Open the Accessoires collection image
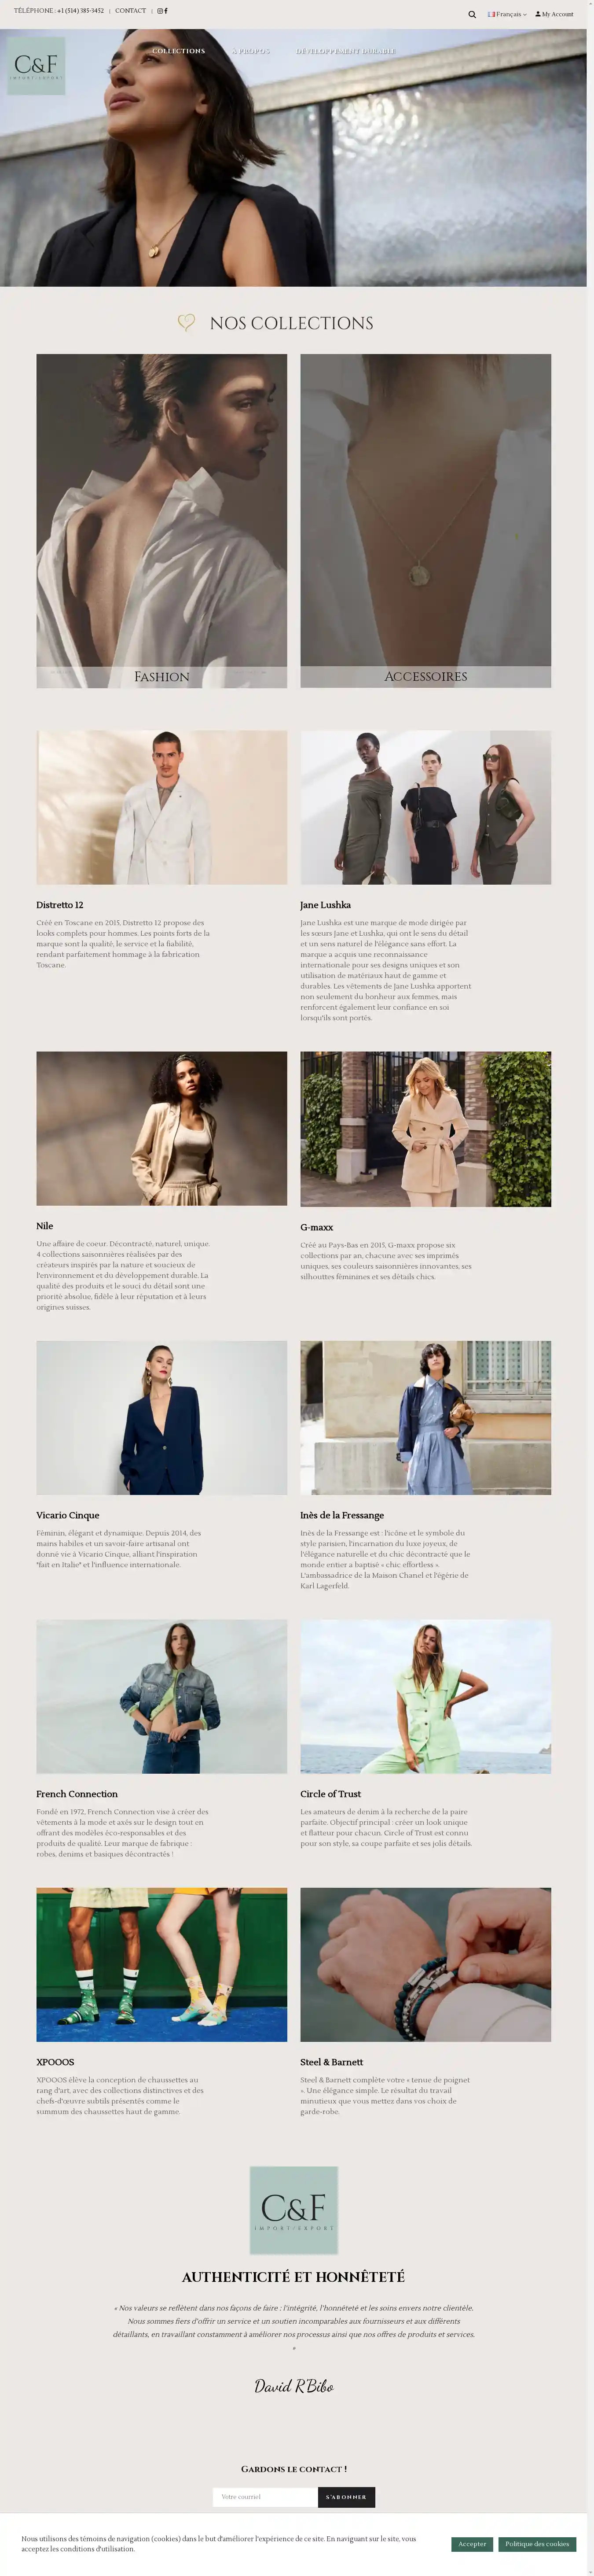Screen dimensions: 594x2576 click(426, 520)
